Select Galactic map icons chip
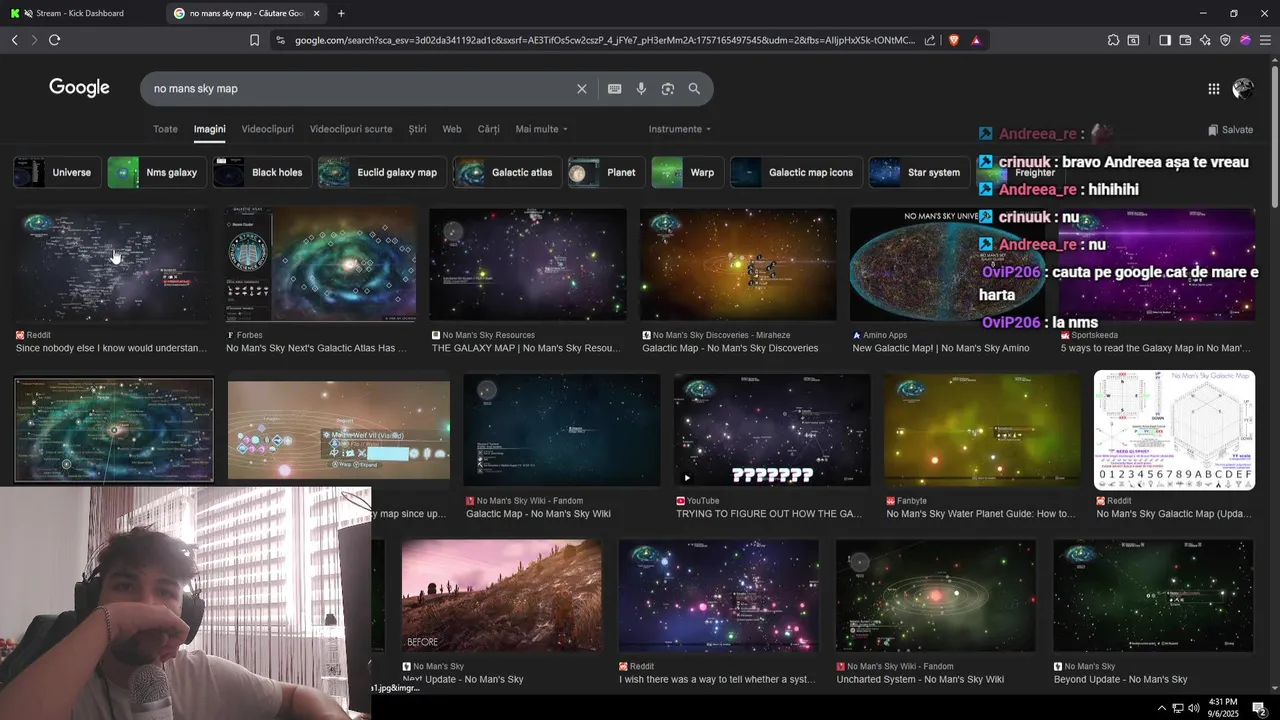This screenshot has height=720, width=1280. tap(796, 172)
